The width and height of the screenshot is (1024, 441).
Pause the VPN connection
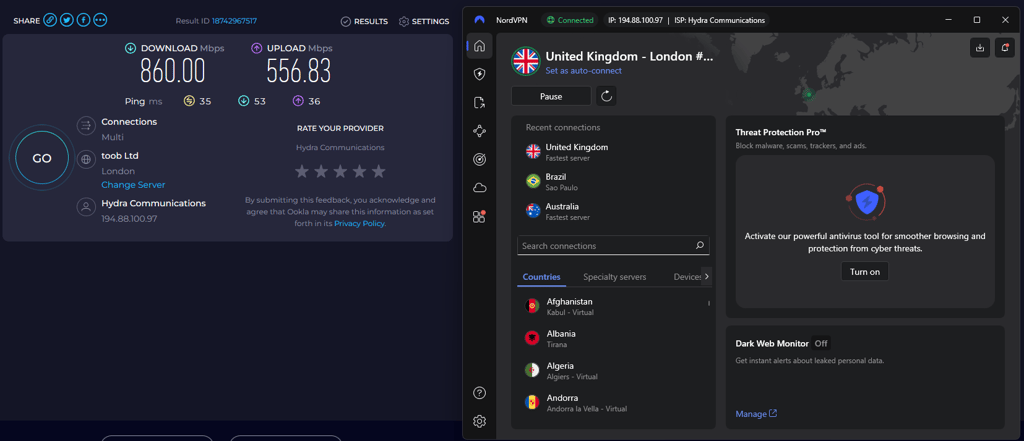551,96
